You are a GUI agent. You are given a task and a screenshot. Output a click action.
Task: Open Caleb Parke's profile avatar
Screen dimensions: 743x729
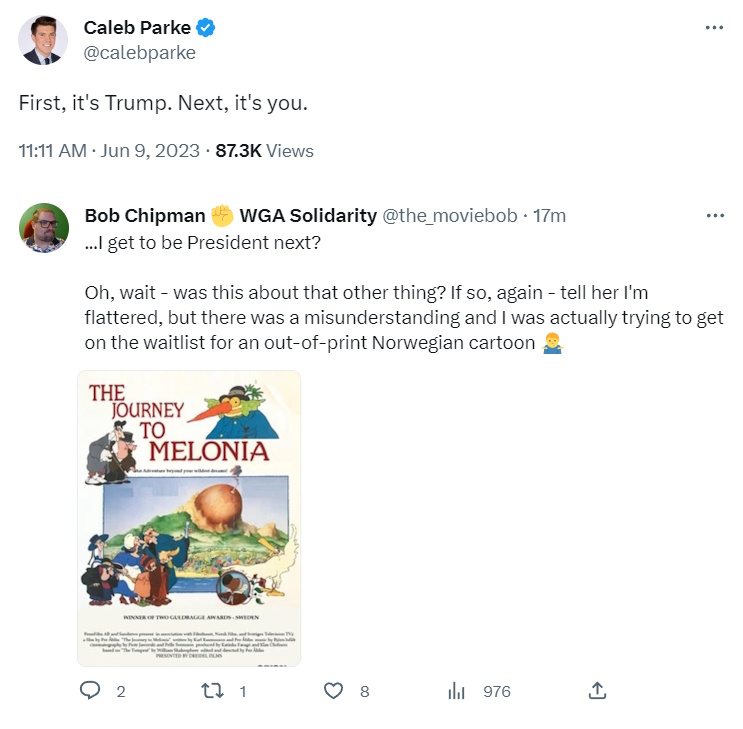point(44,40)
